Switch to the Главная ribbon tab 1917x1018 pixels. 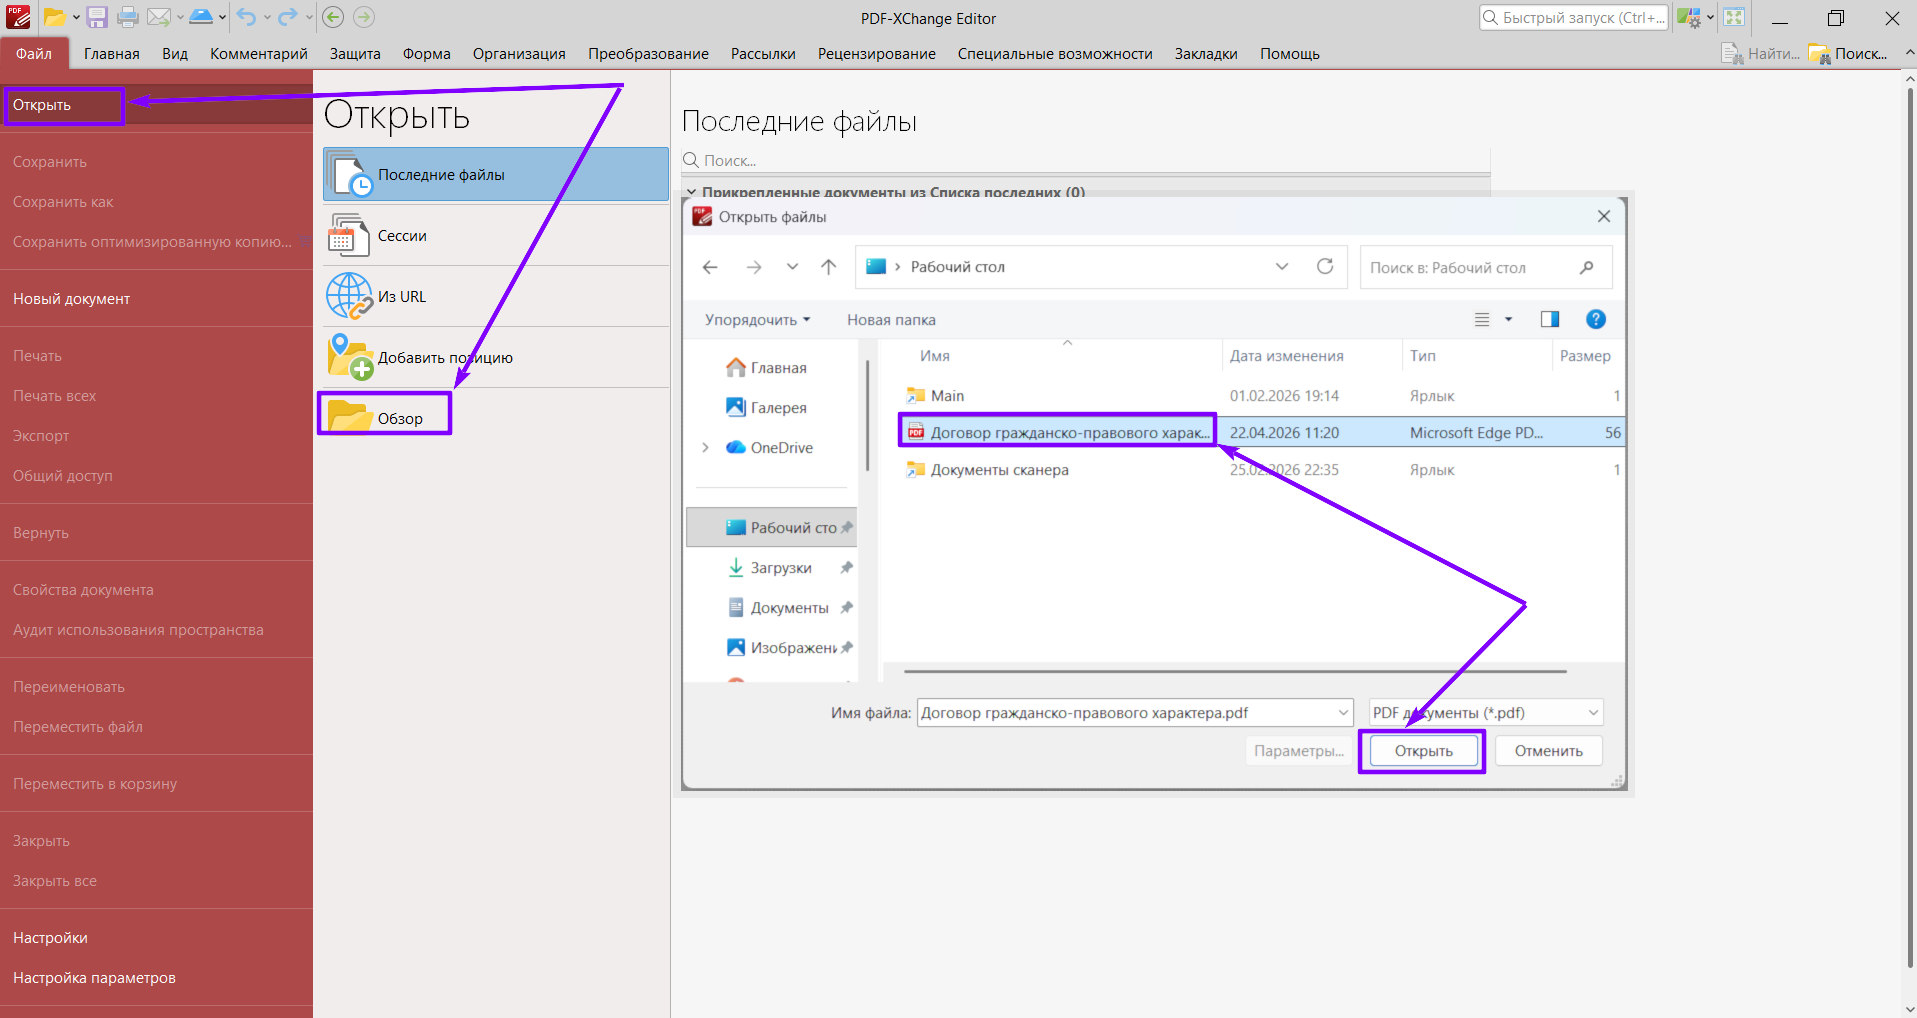click(x=112, y=54)
